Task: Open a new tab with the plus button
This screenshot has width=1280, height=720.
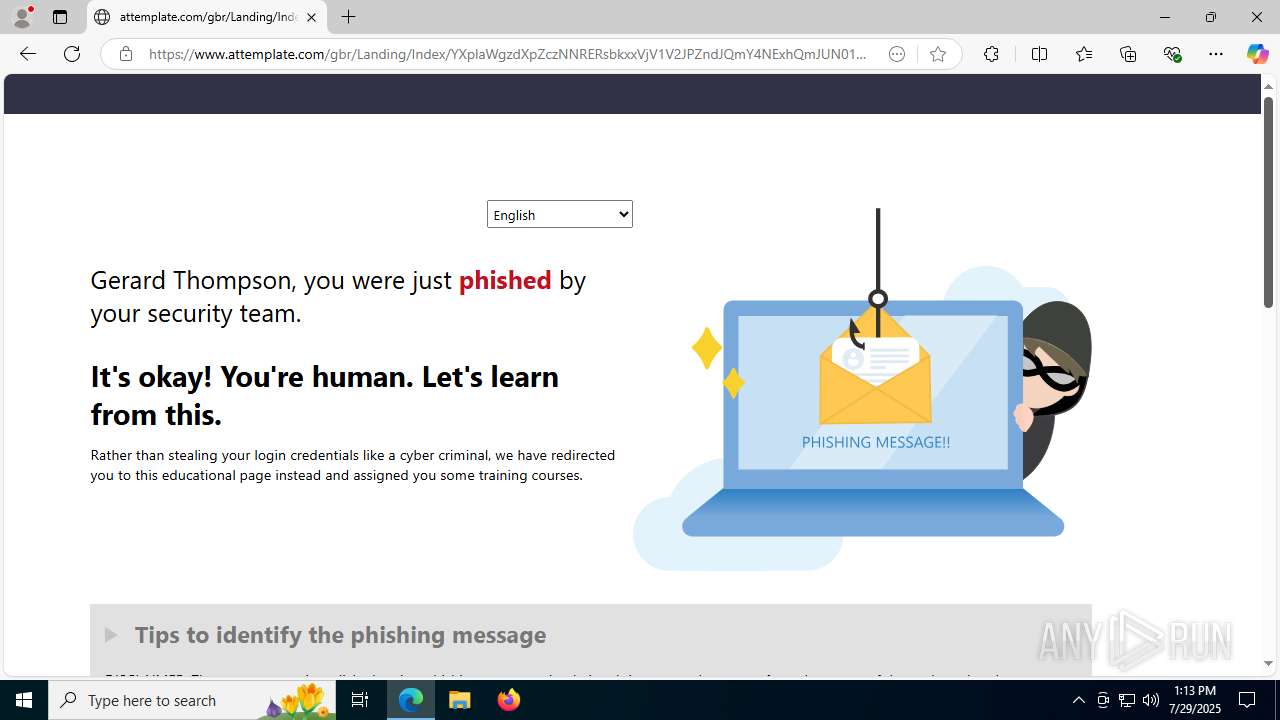Action: [348, 17]
